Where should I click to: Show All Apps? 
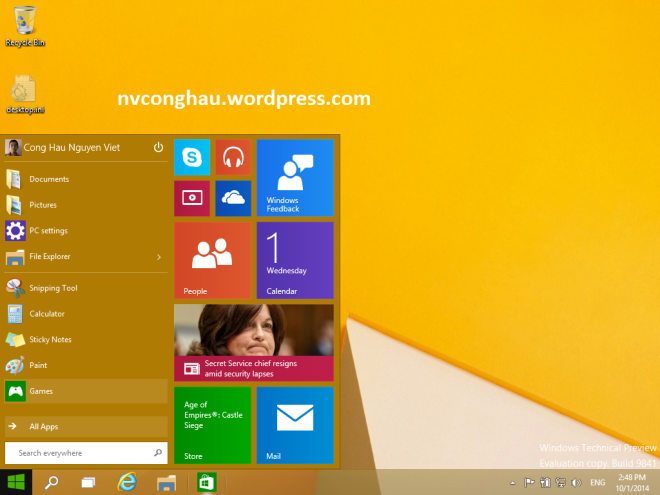click(x=86, y=426)
